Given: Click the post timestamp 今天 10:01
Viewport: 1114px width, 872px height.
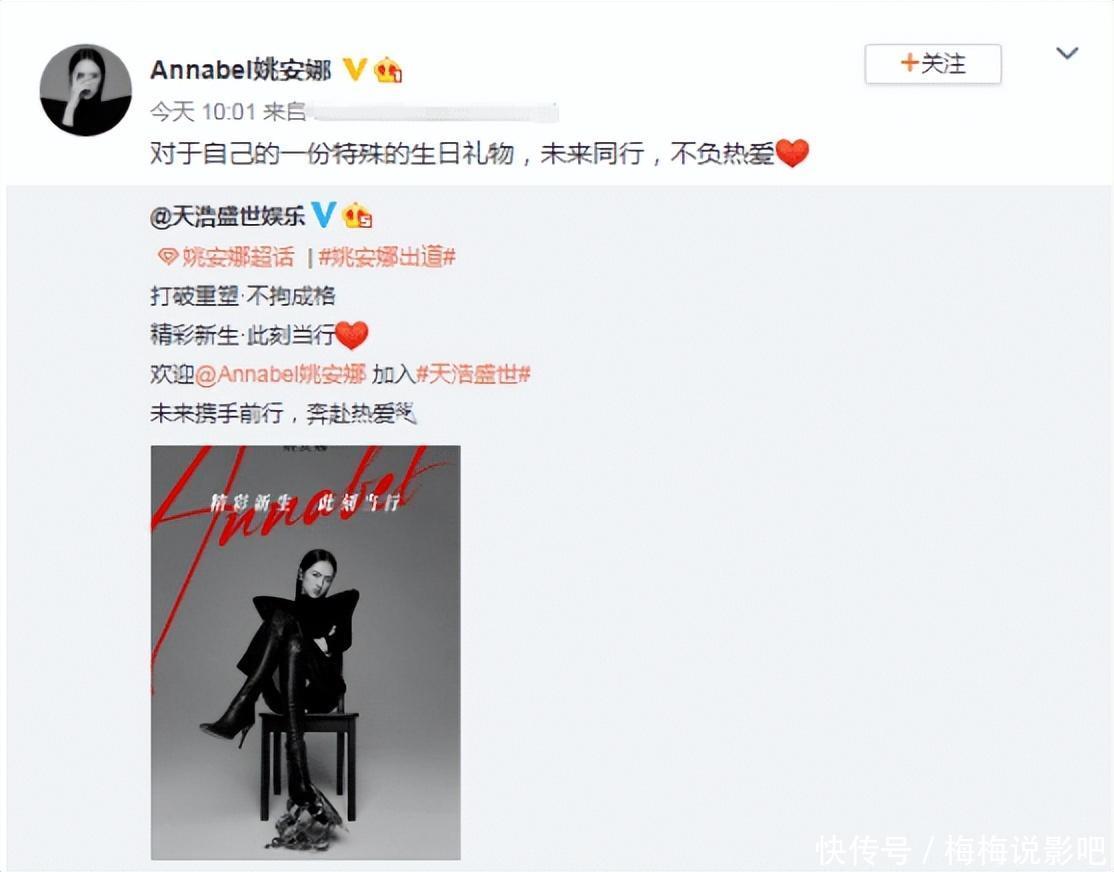Looking at the screenshot, I should tap(202, 112).
